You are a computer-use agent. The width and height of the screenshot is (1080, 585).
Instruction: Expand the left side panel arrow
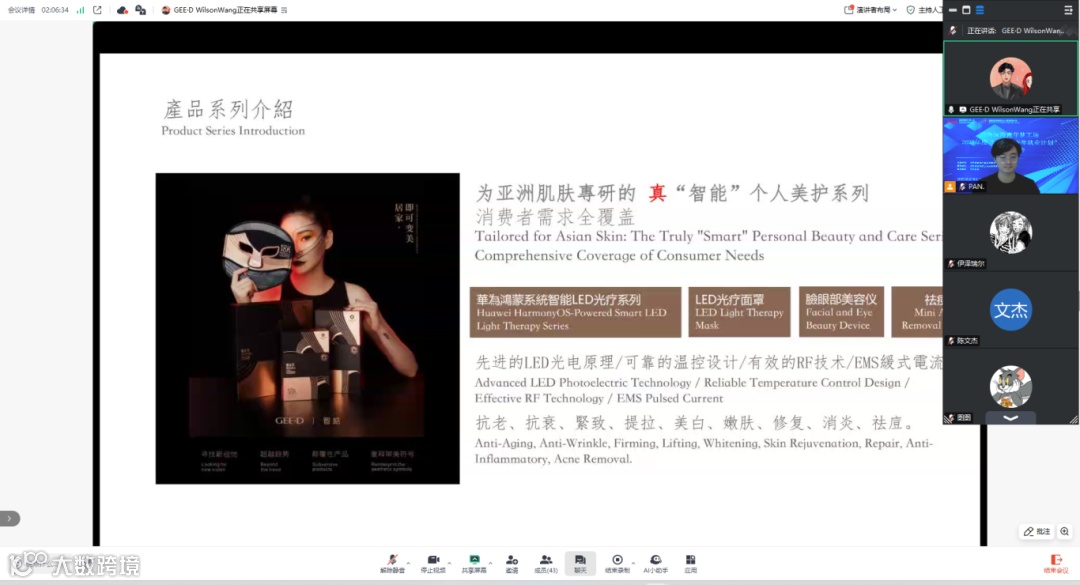pos(9,518)
